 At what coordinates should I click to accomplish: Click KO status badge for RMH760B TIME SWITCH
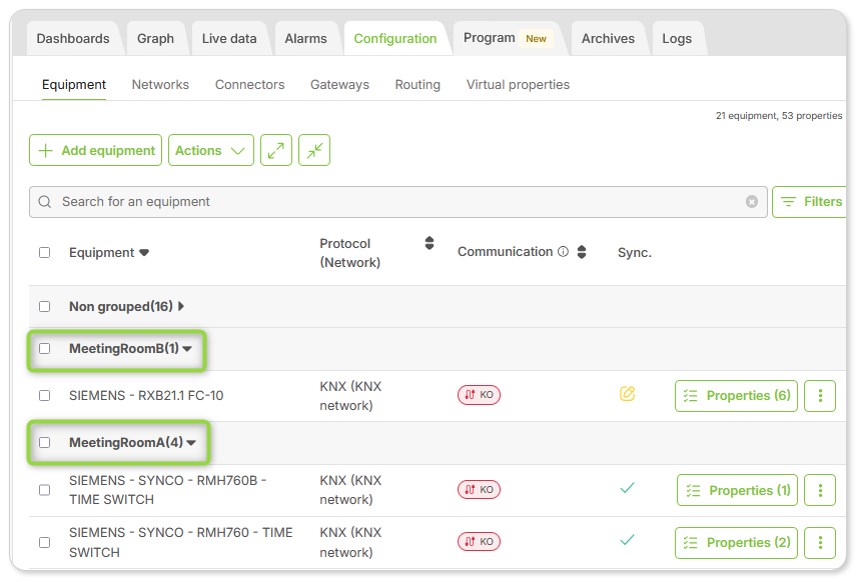(x=479, y=490)
